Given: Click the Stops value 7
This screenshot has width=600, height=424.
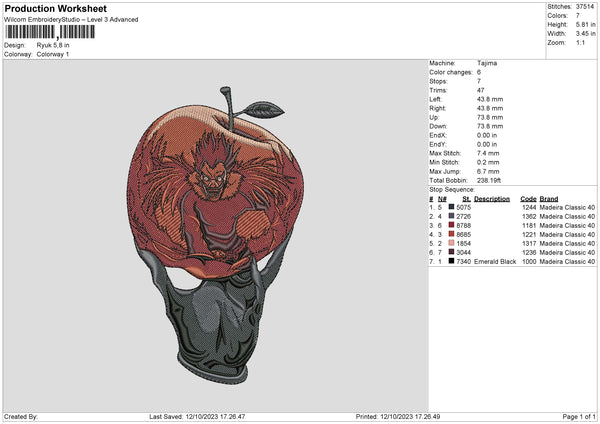Looking at the screenshot, I should pyautogui.click(x=479, y=81).
